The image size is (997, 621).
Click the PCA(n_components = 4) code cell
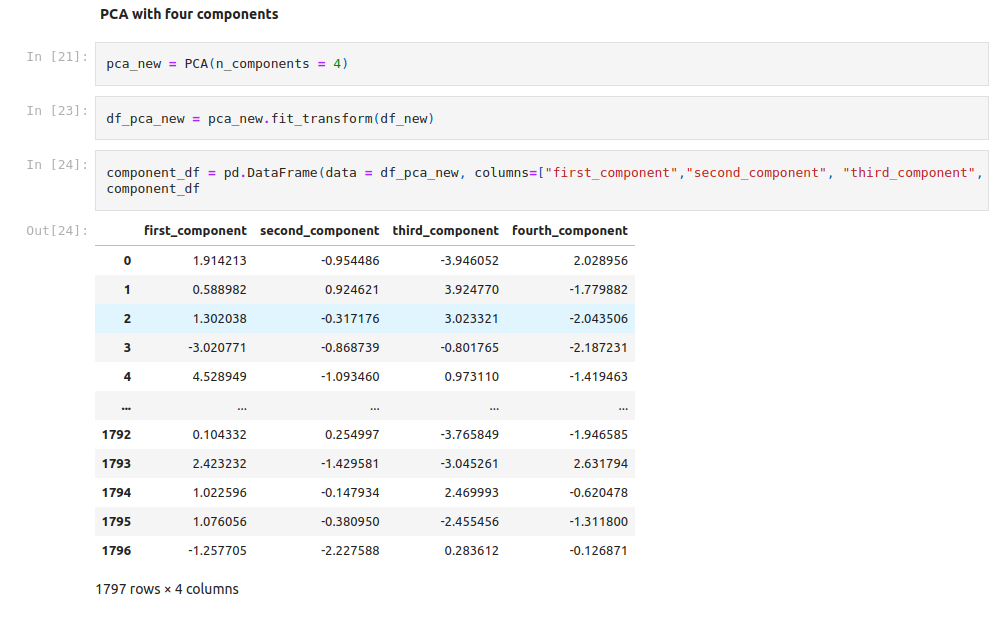pos(540,64)
